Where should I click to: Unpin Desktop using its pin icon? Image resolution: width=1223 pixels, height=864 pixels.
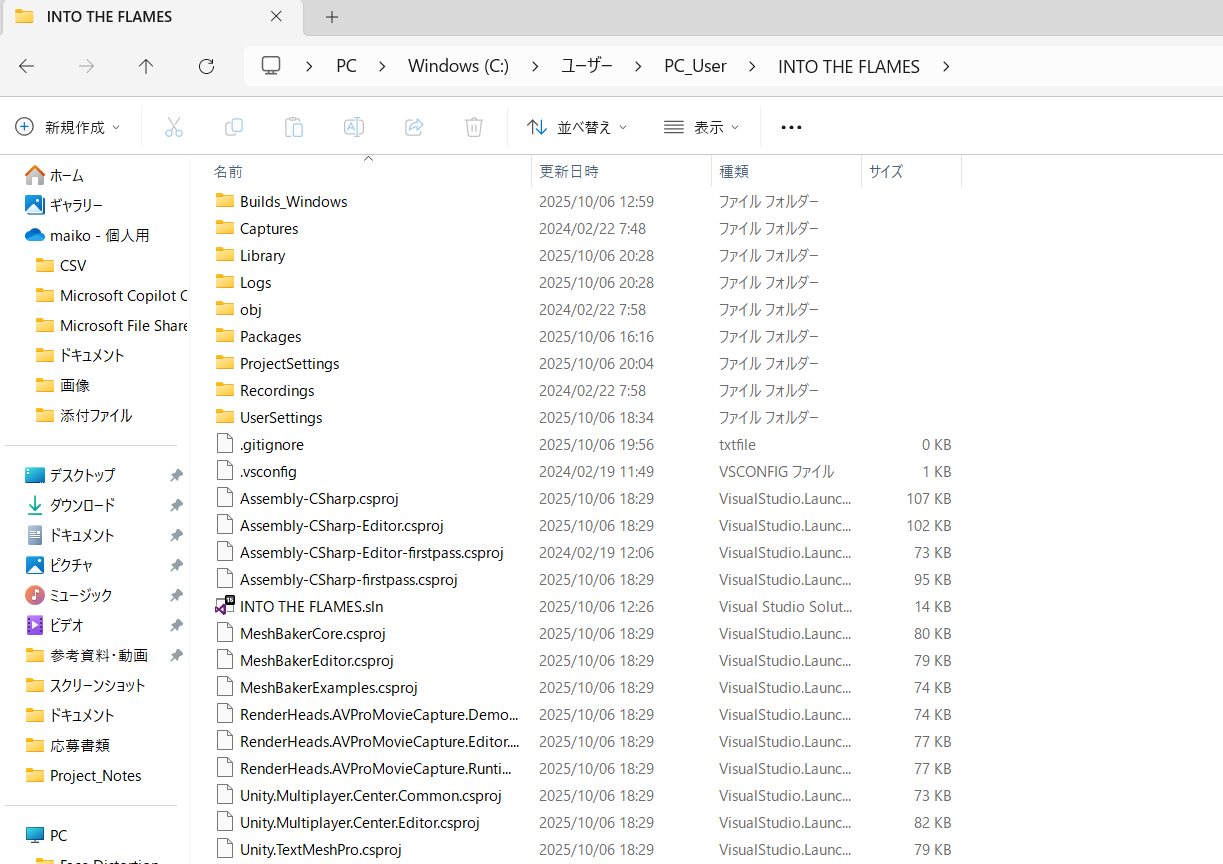176,475
